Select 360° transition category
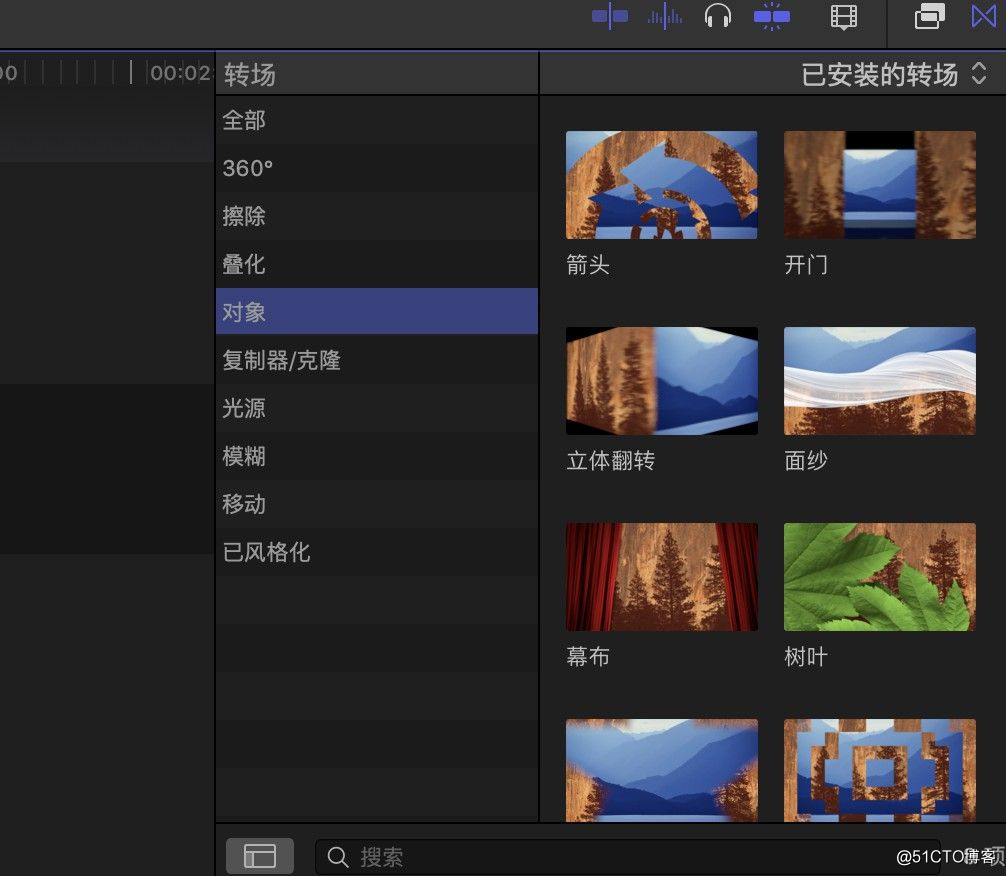The width and height of the screenshot is (1006, 876). [377, 168]
